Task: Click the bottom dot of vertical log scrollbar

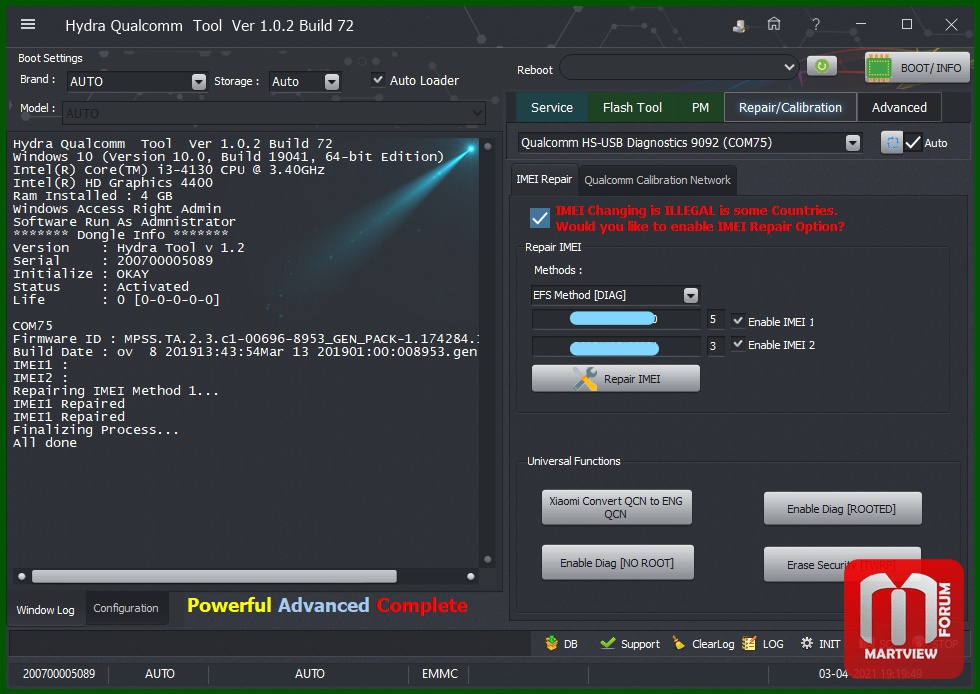Action: 488,560
